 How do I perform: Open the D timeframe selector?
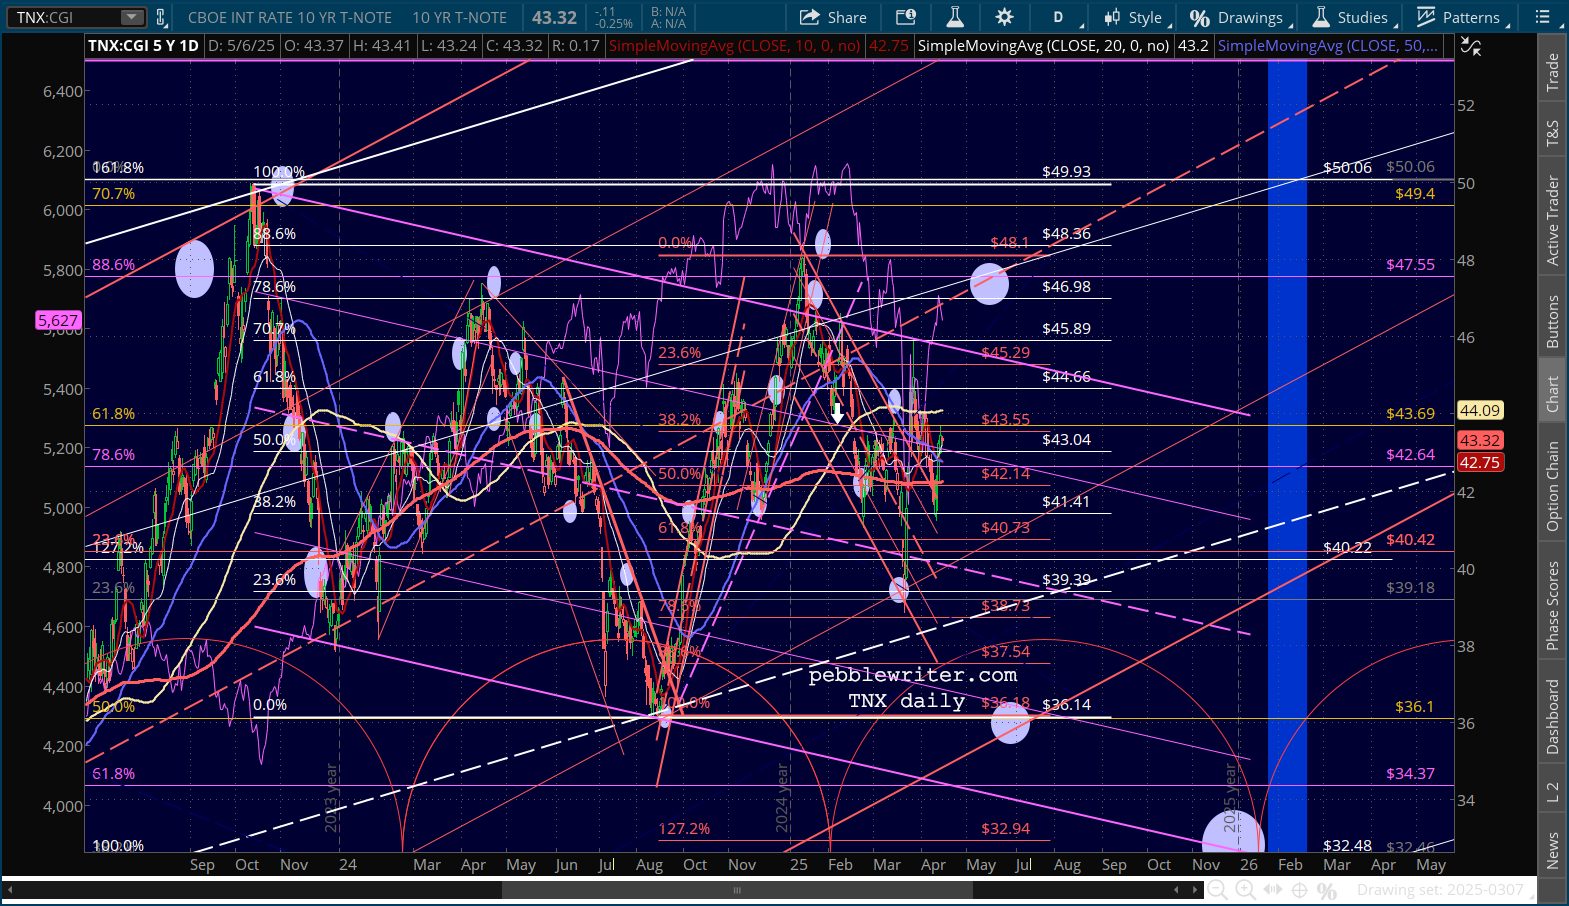1058,17
